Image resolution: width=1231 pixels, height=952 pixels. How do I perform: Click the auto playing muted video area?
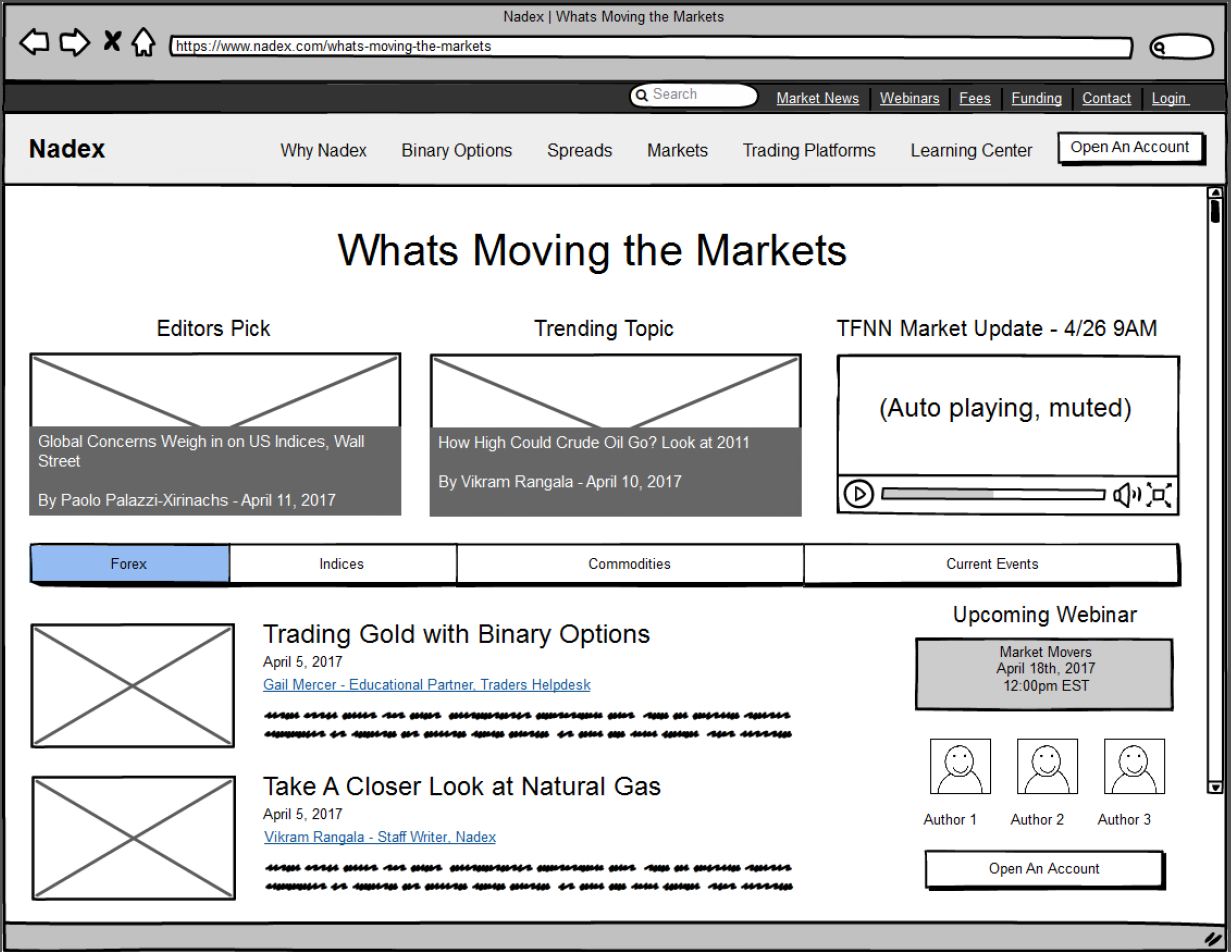[1007, 415]
